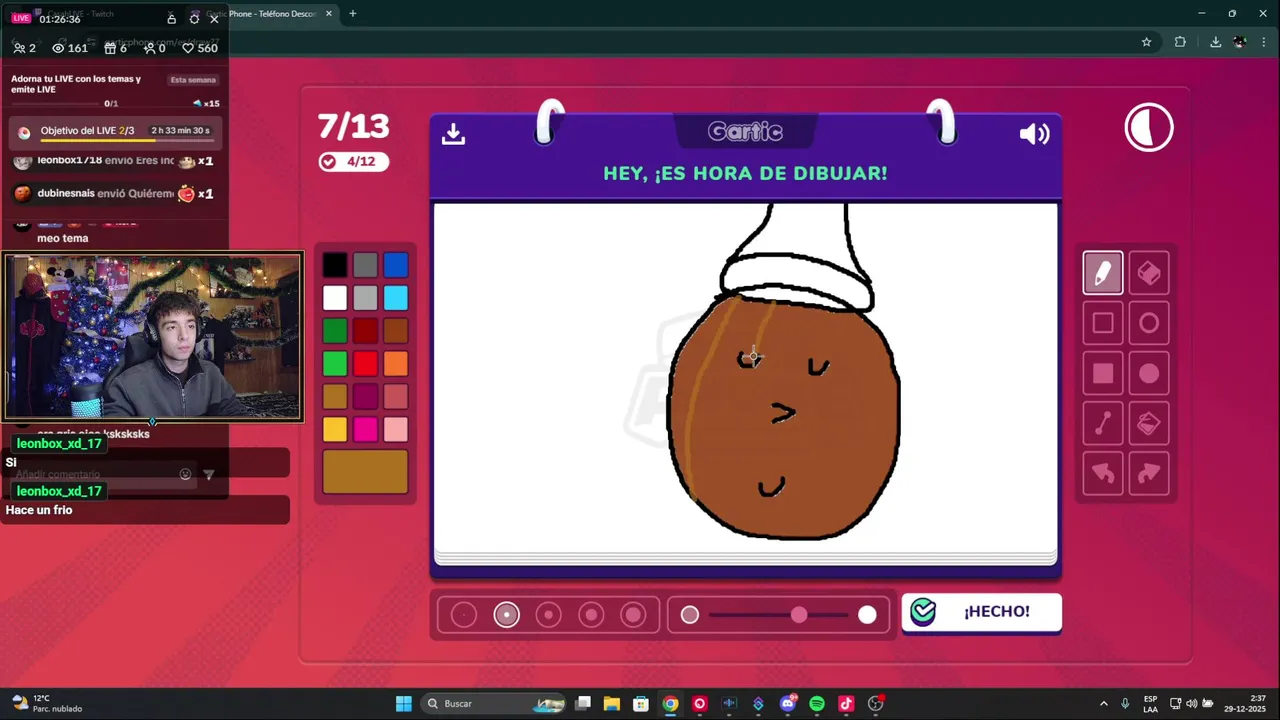Screen dimensions: 1280x720
Task: Bookmark this page with the star icon
Action: [x=1146, y=42]
